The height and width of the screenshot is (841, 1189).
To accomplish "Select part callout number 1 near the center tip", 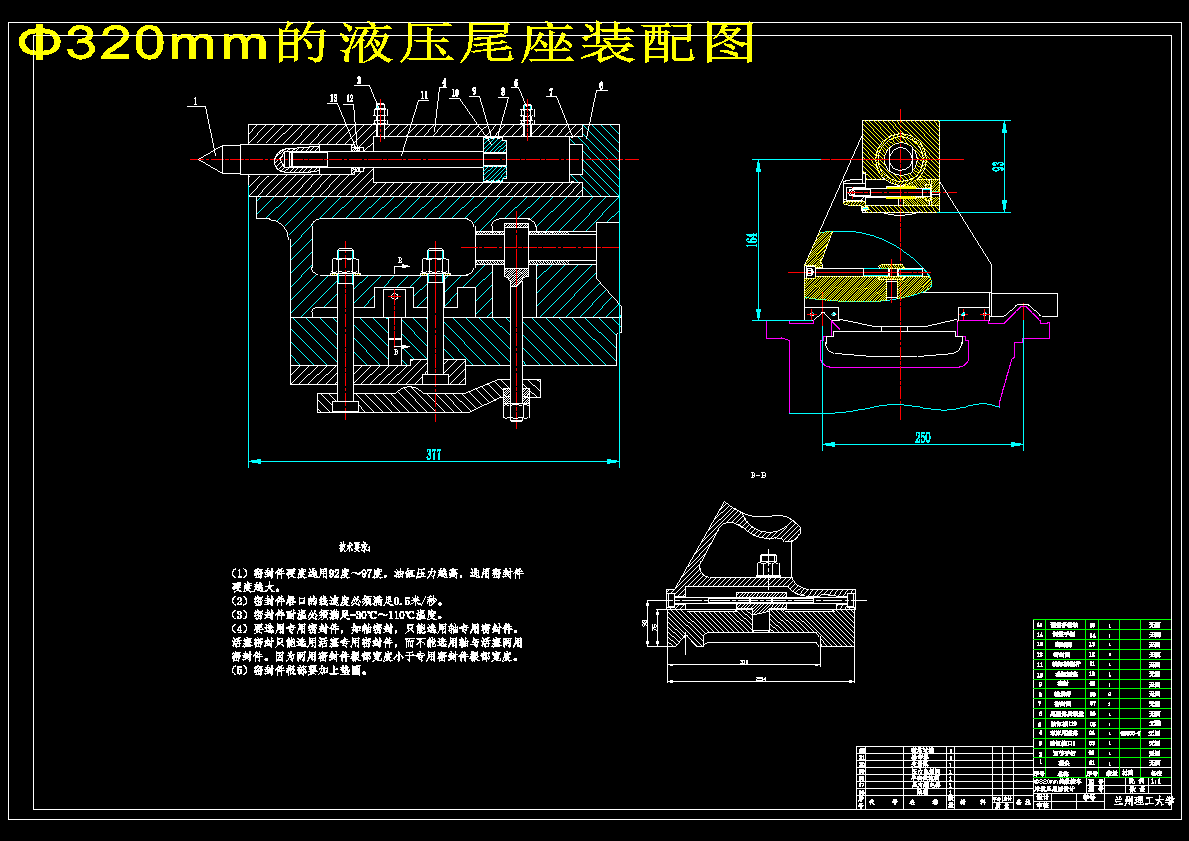I will [195, 101].
